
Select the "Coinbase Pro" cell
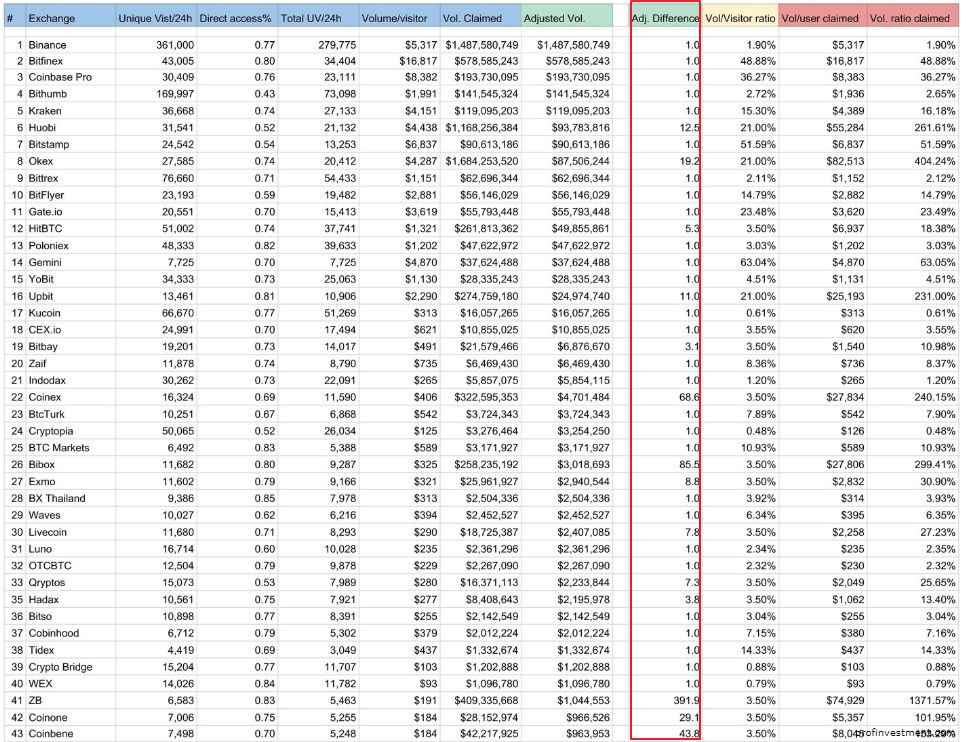(60, 77)
